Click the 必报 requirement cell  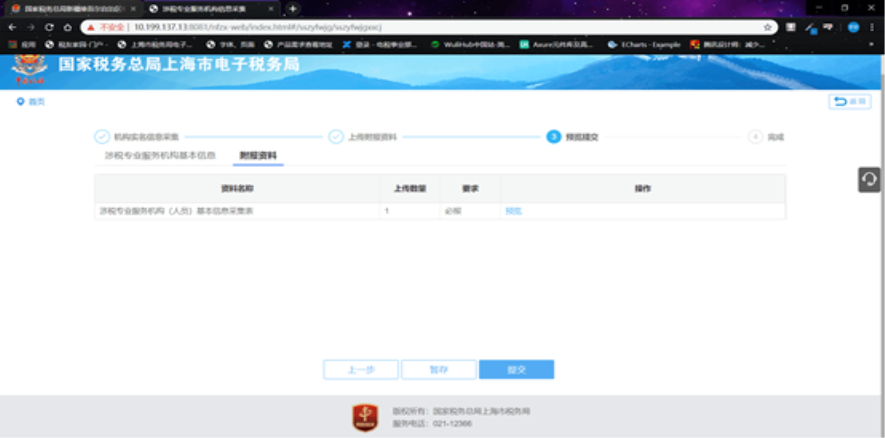tap(470, 211)
